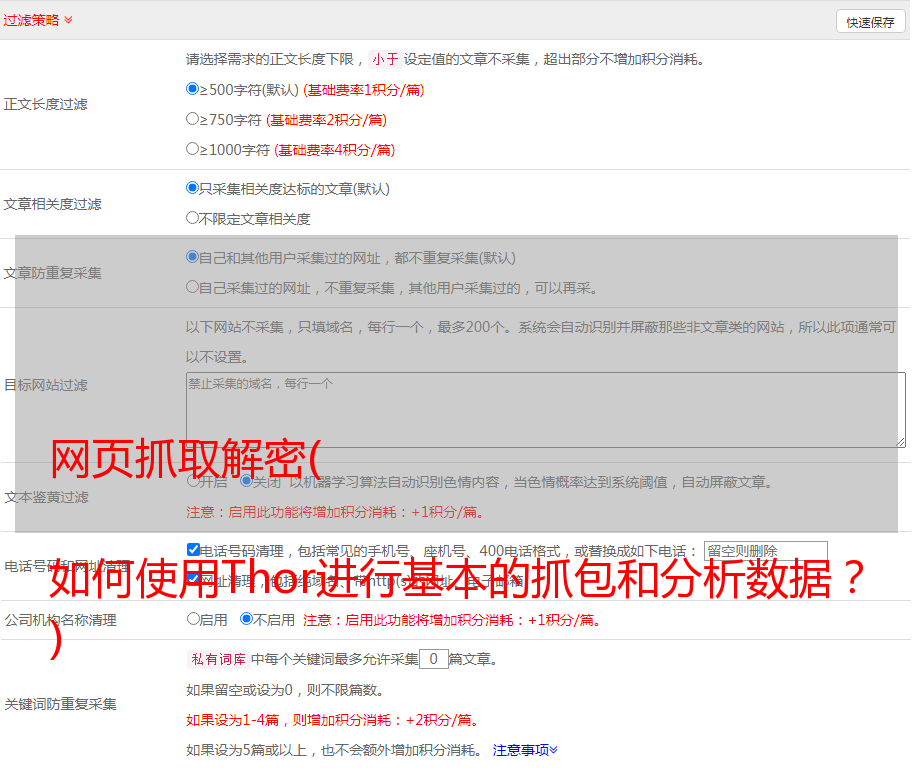912x768 pixels.
Task: Select 自己和其他用户采集过的网址 radio option
Action: tap(192, 257)
